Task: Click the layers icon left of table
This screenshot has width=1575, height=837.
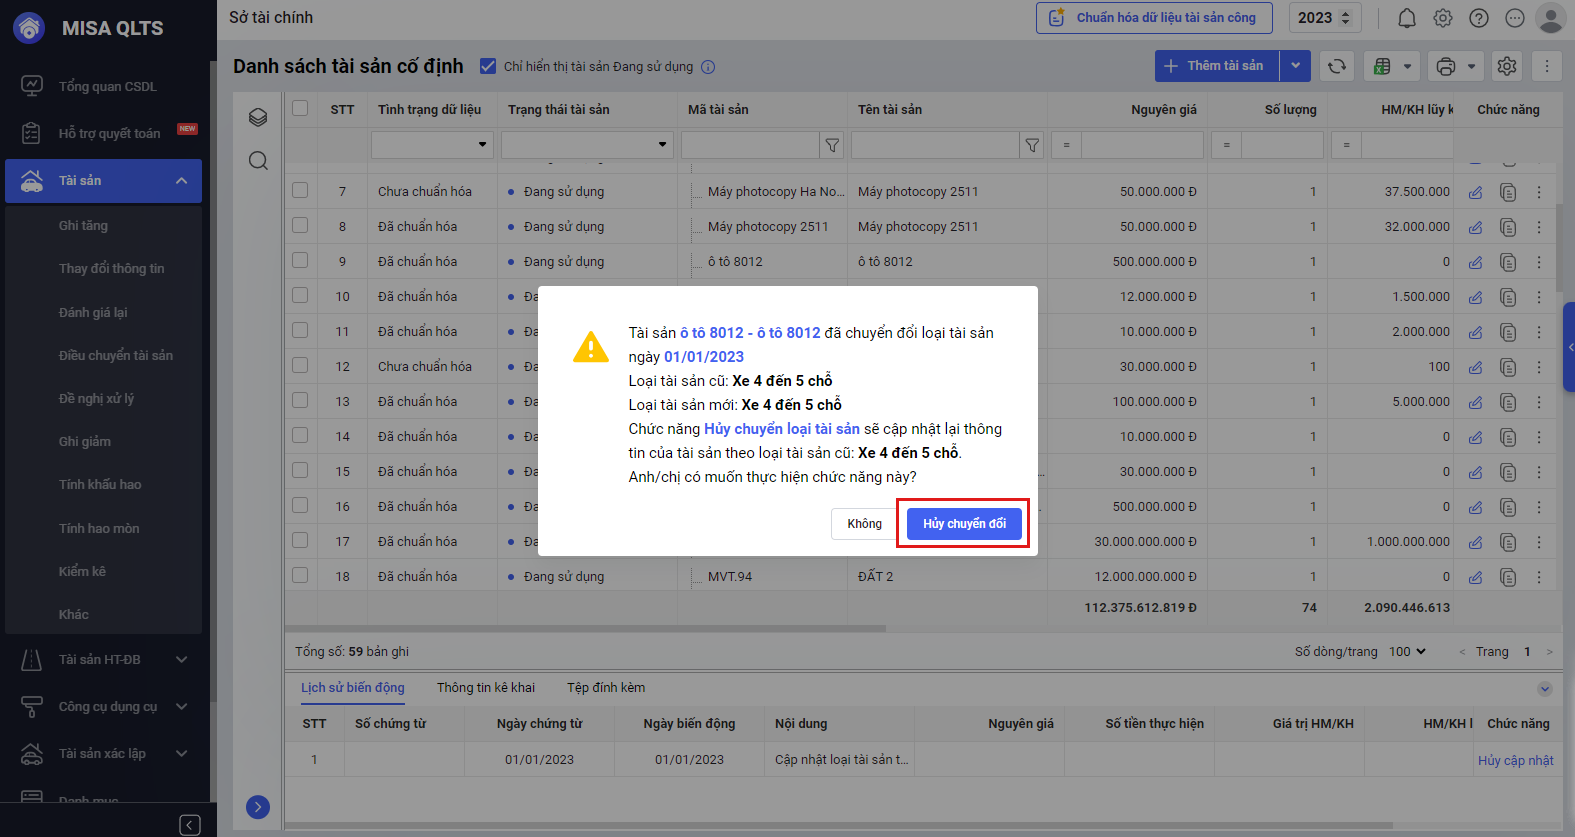Action: click(258, 117)
